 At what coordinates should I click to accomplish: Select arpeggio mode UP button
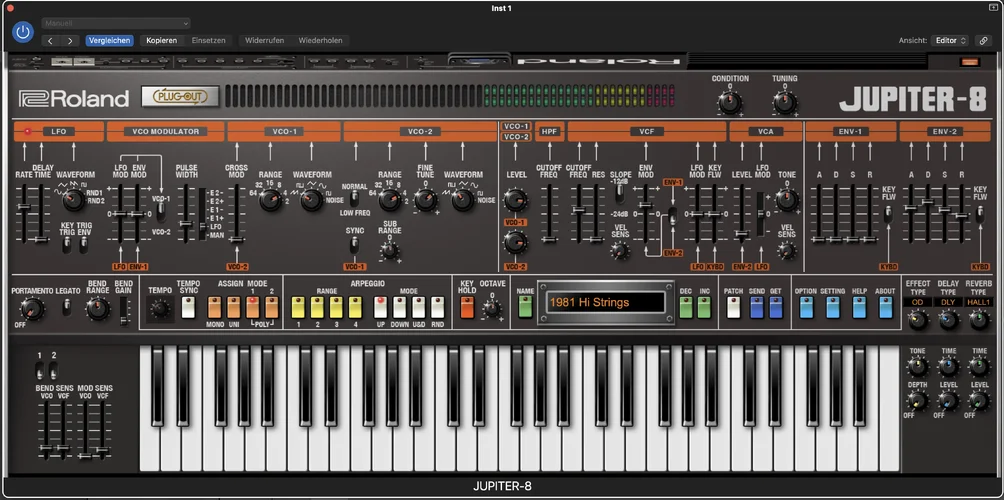pos(380,307)
